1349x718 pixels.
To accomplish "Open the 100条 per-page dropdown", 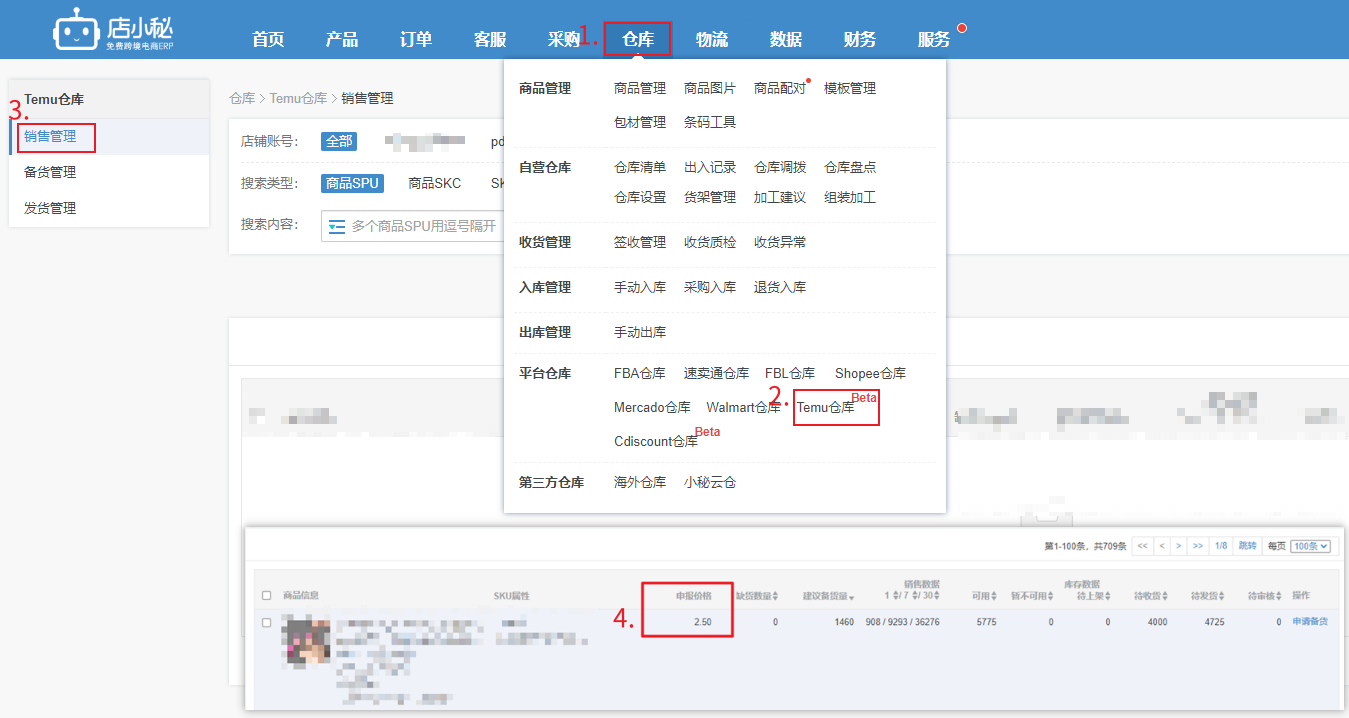I will (x=1310, y=546).
